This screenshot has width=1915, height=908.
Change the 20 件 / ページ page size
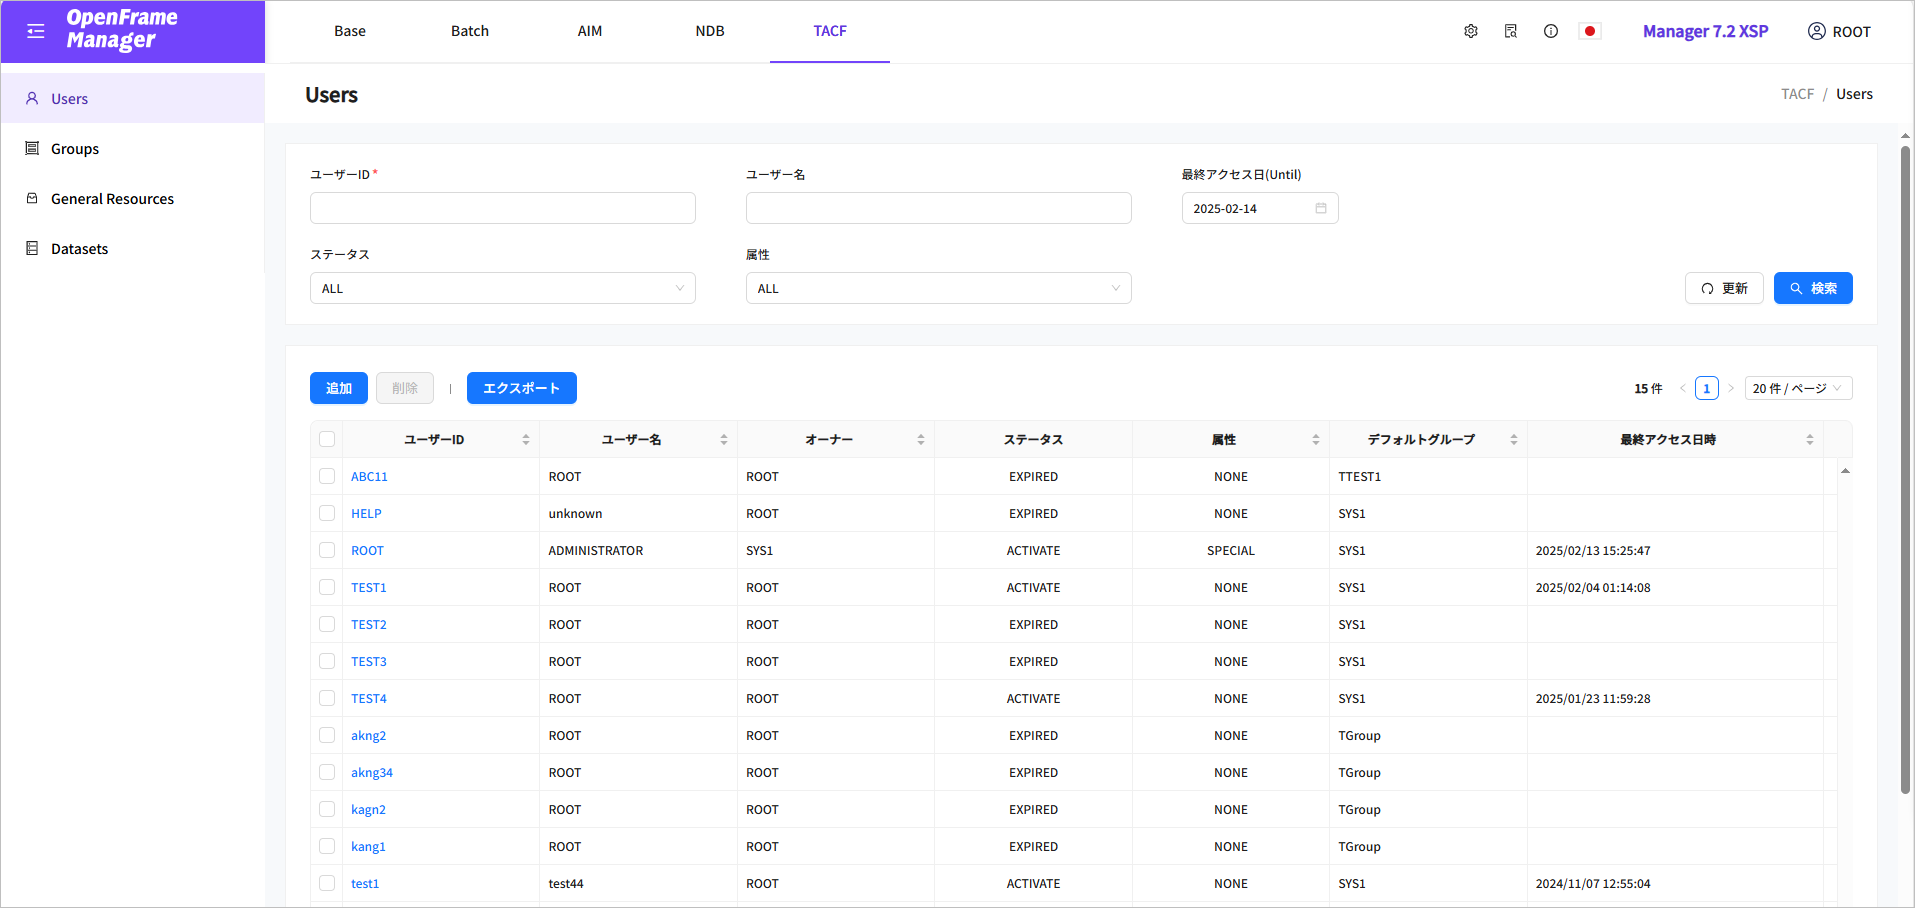point(1797,388)
